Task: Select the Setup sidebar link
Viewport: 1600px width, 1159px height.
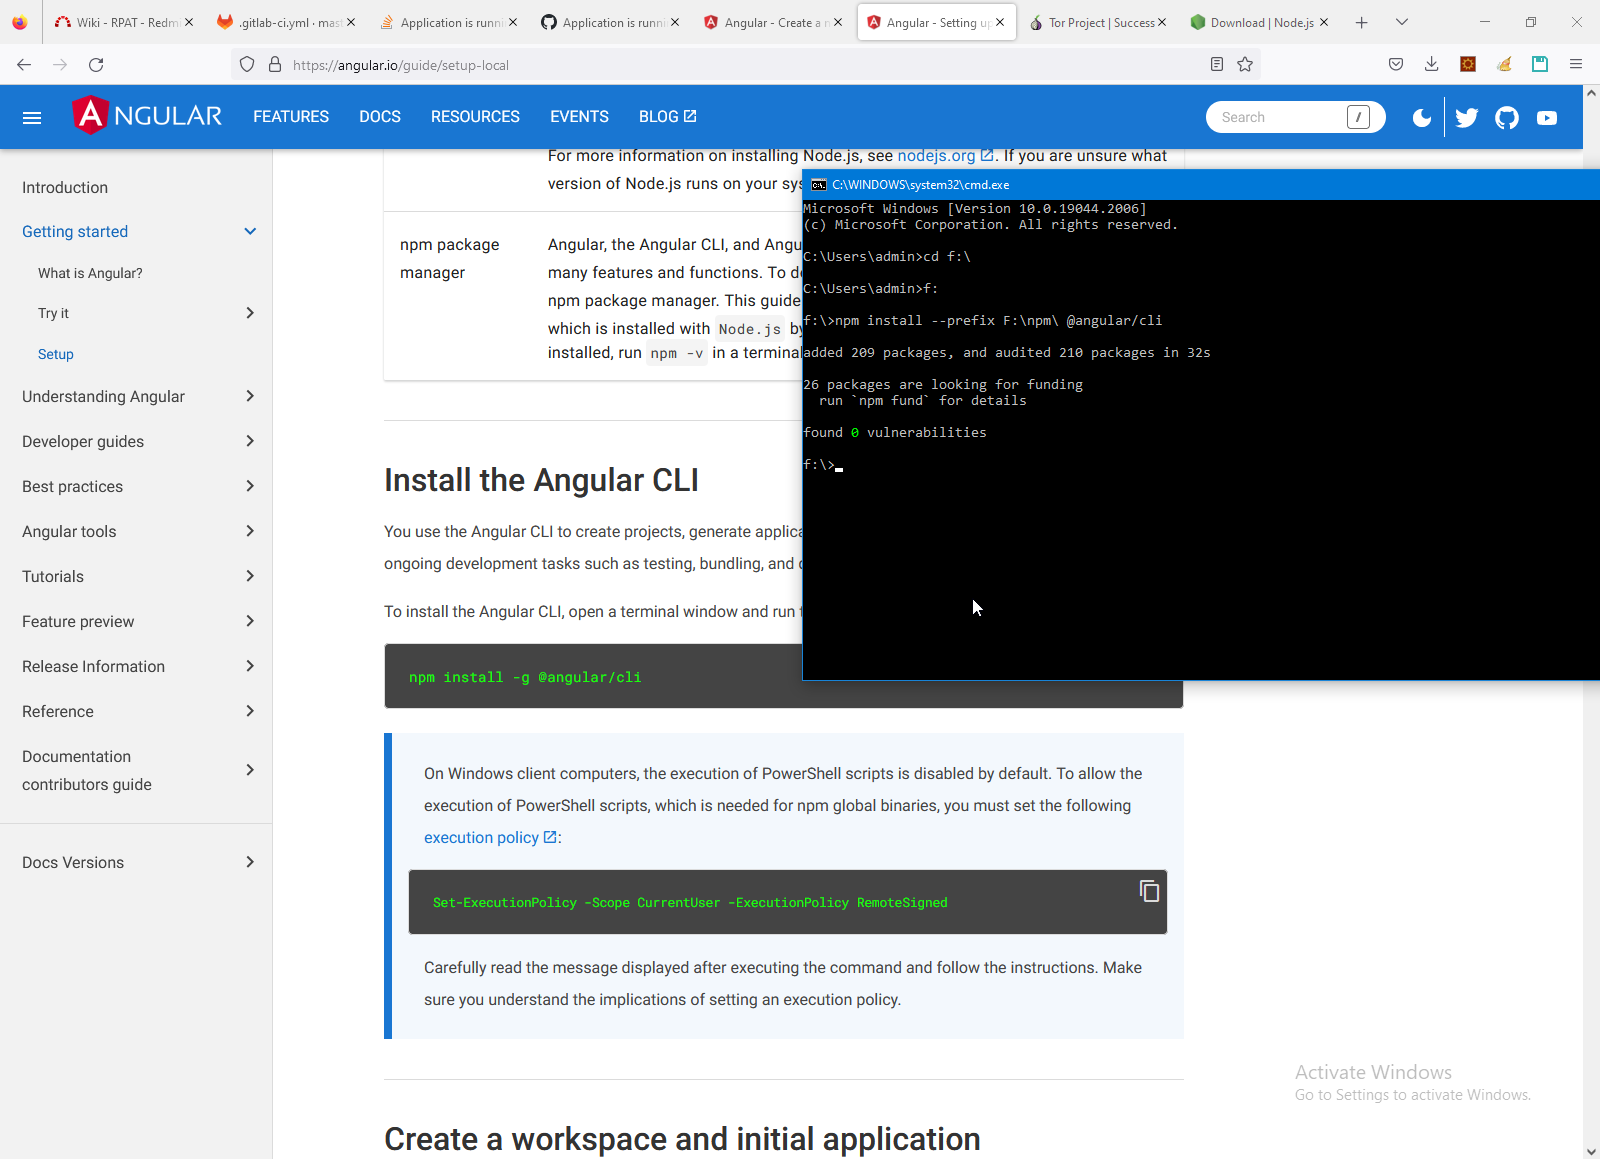Action: coord(56,354)
